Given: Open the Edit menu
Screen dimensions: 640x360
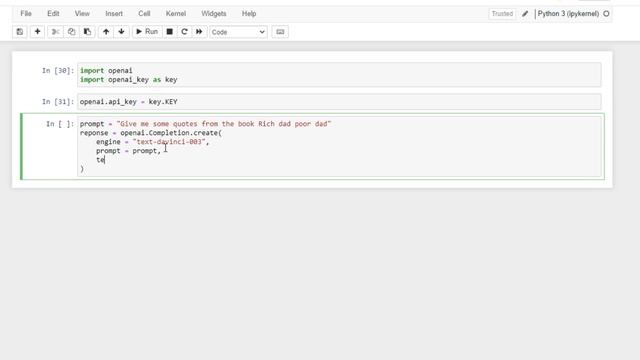Looking at the screenshot, I should [x=53, y=13].
